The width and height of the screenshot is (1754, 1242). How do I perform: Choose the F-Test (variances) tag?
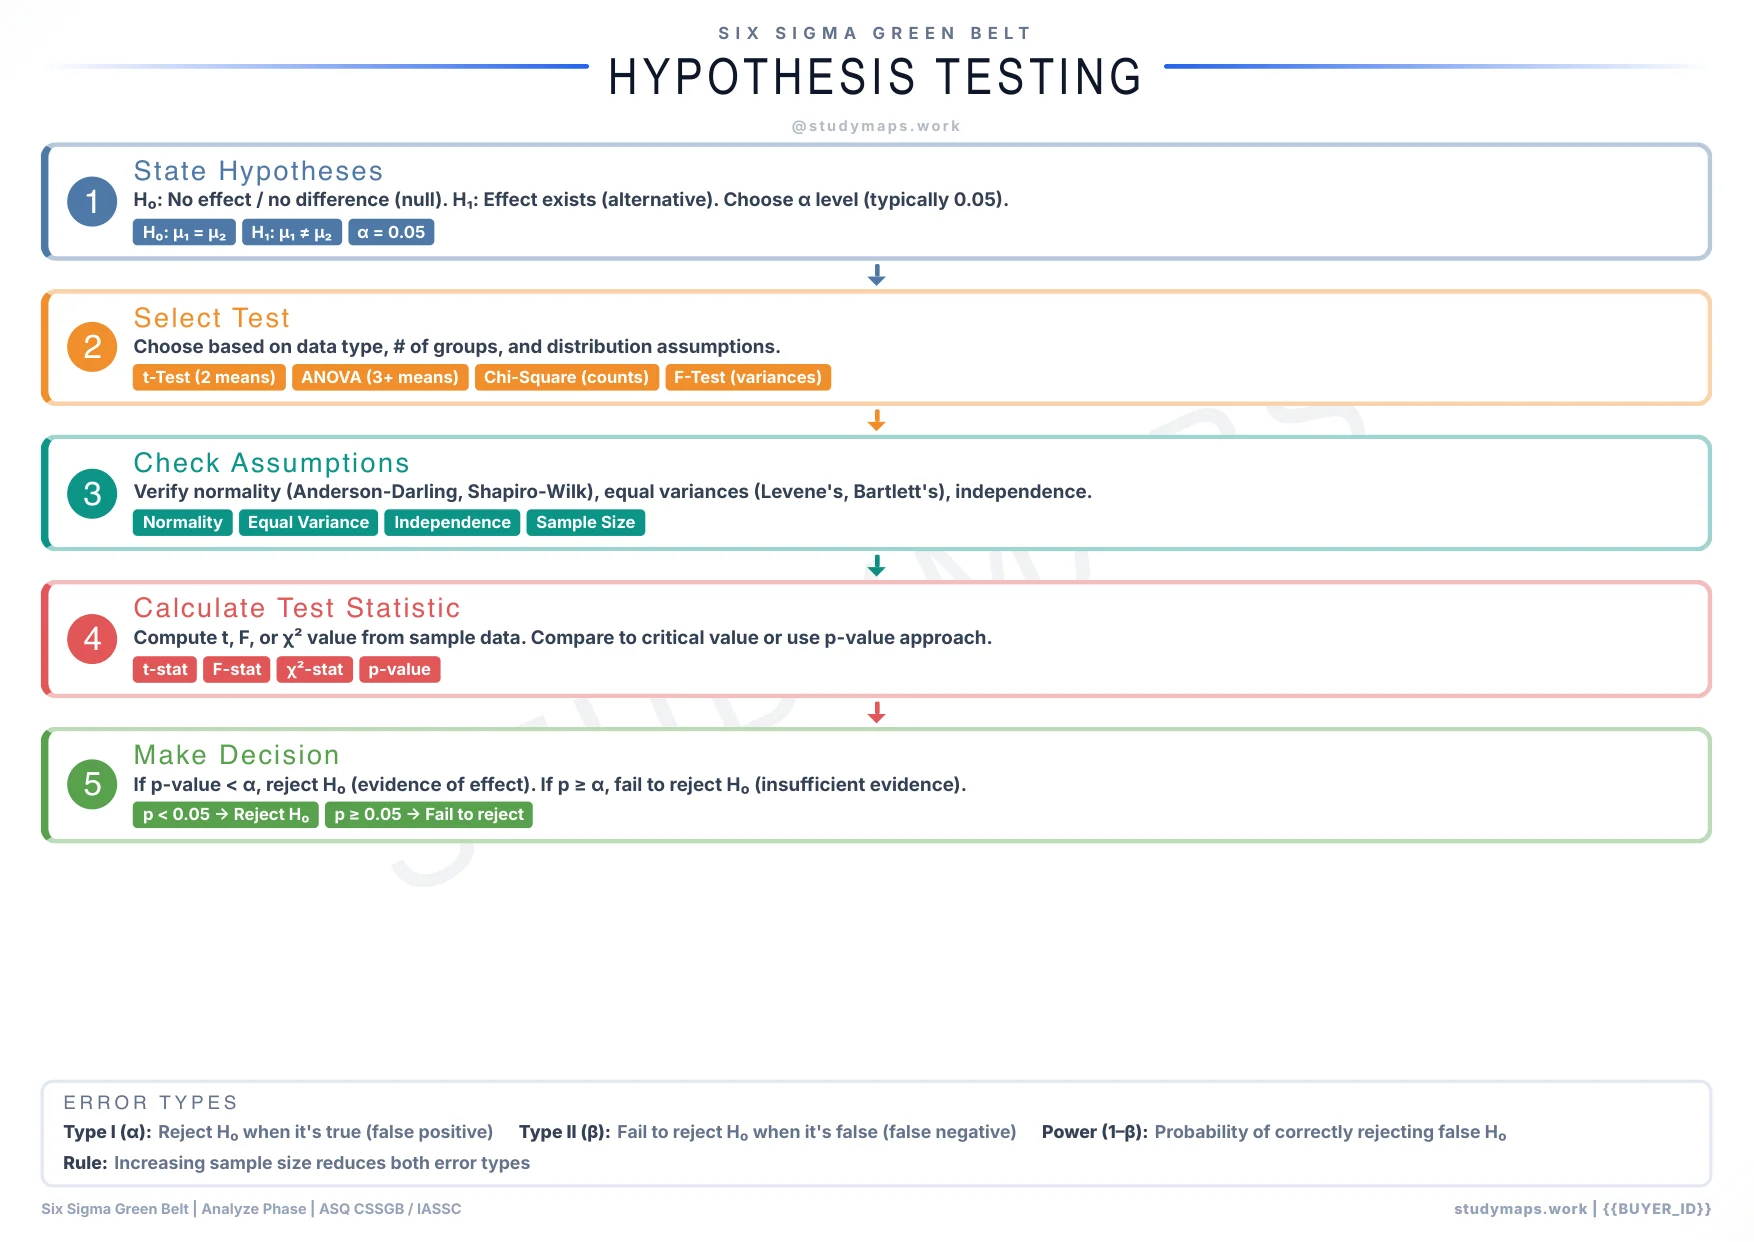click(x=747, y=377)
